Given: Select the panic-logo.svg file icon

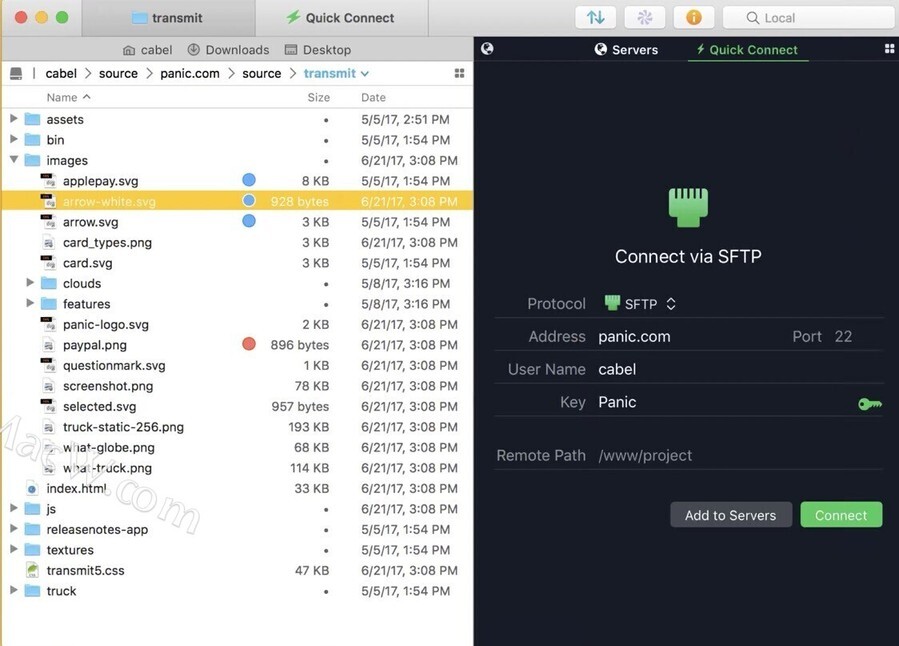Looking at the screenshot, I should click(x=49, y=324).
